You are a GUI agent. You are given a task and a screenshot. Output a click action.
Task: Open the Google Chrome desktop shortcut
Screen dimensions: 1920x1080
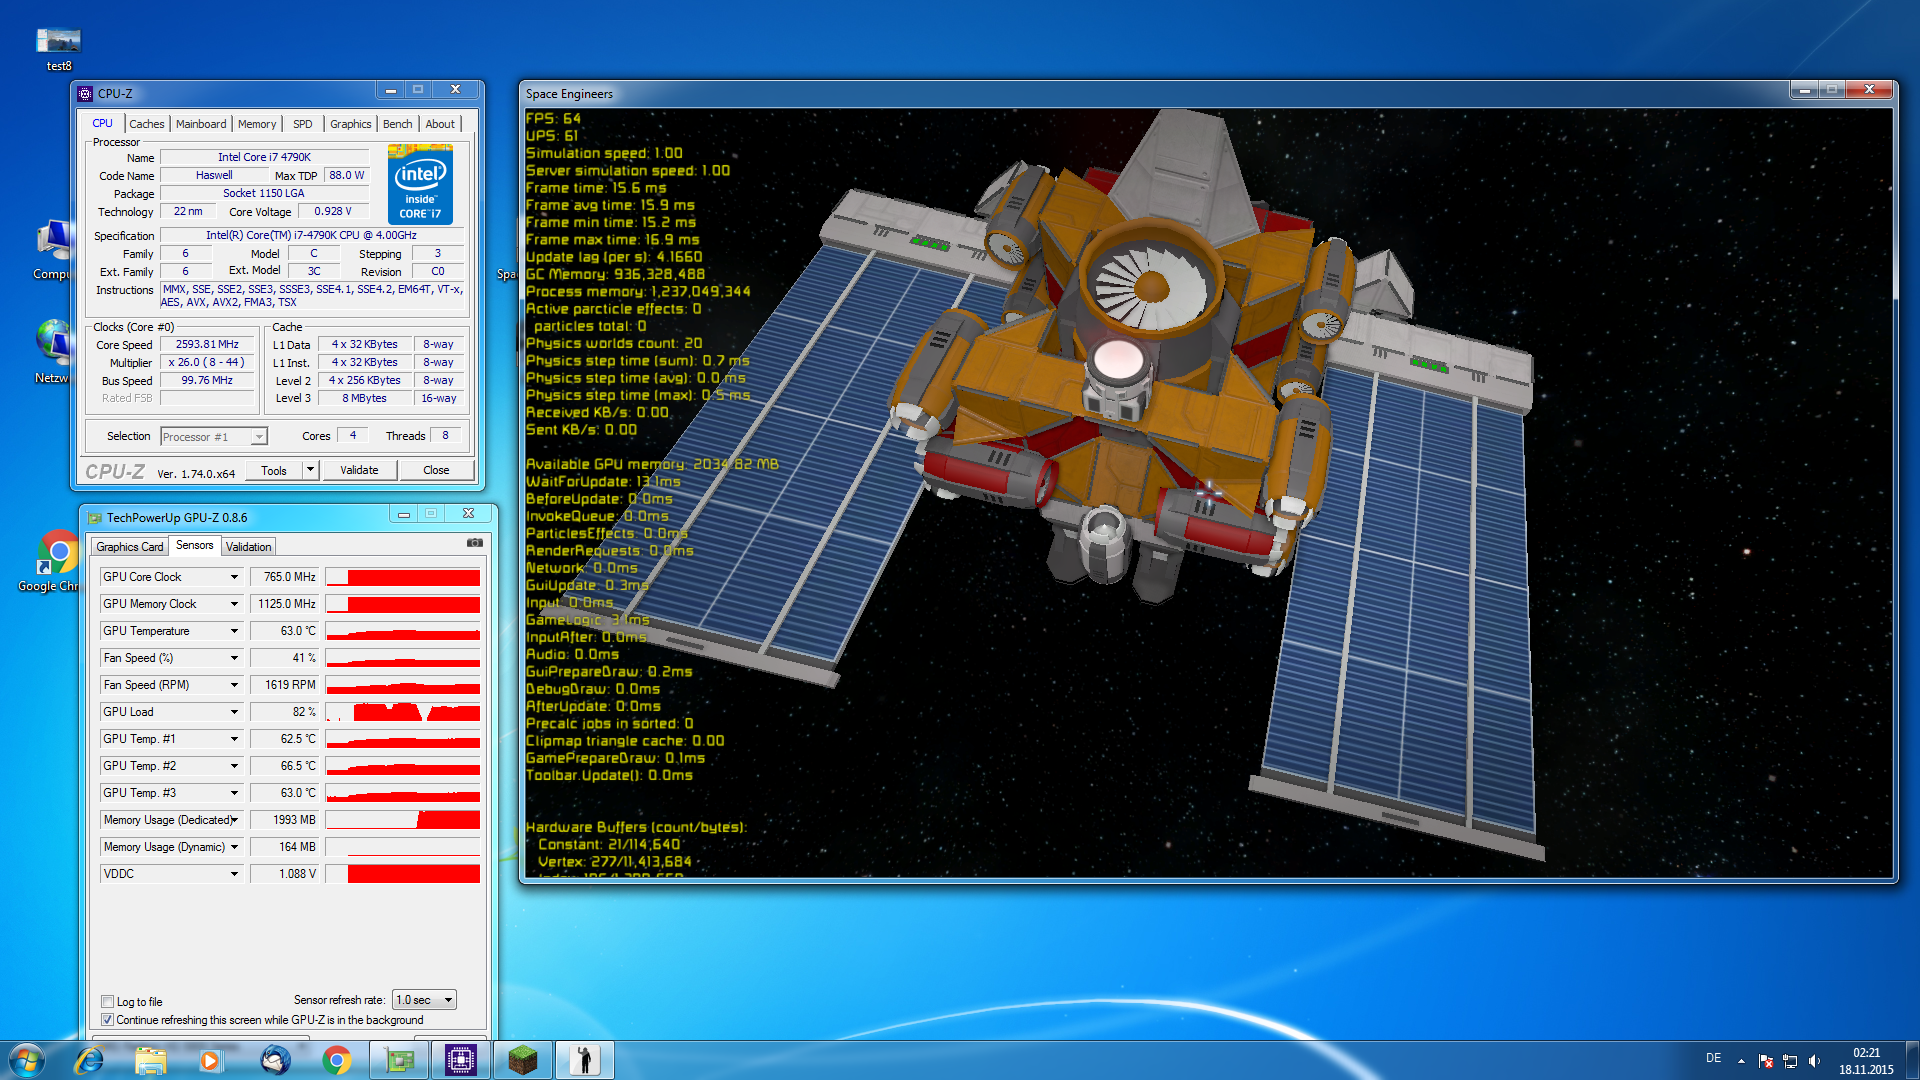coord(50,560)
